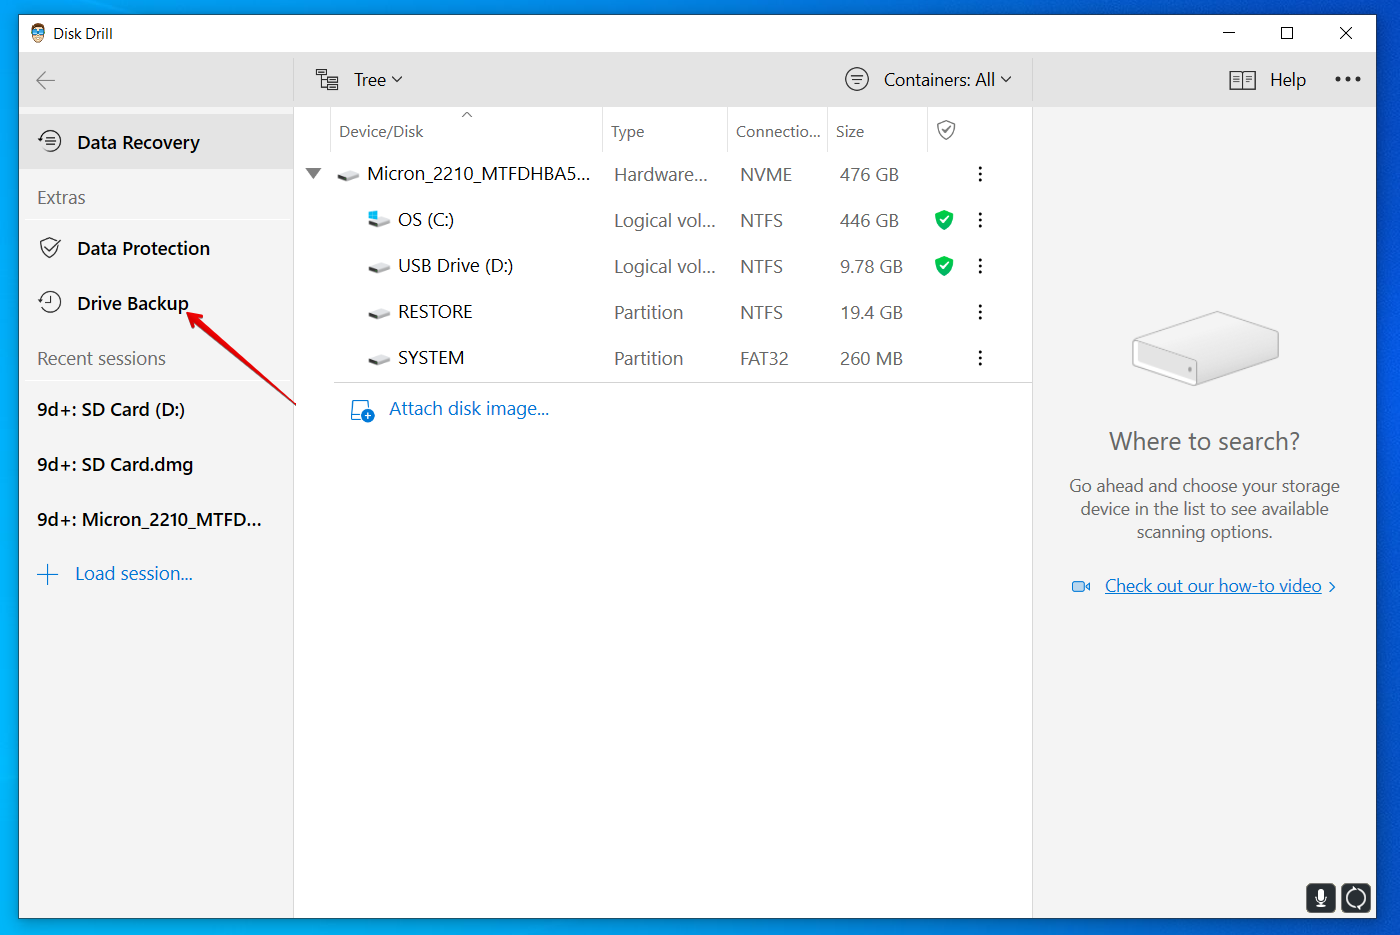Click the RESTORE partition drive icon
The width and height of the screenshot is (1400, 935).
pyautogui.click(x=379, y=313)
